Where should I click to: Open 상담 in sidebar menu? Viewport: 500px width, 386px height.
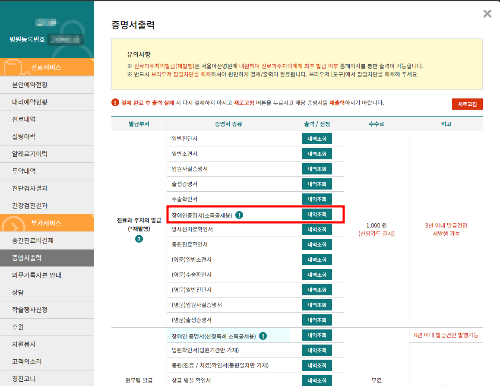(x=47, y=292)
